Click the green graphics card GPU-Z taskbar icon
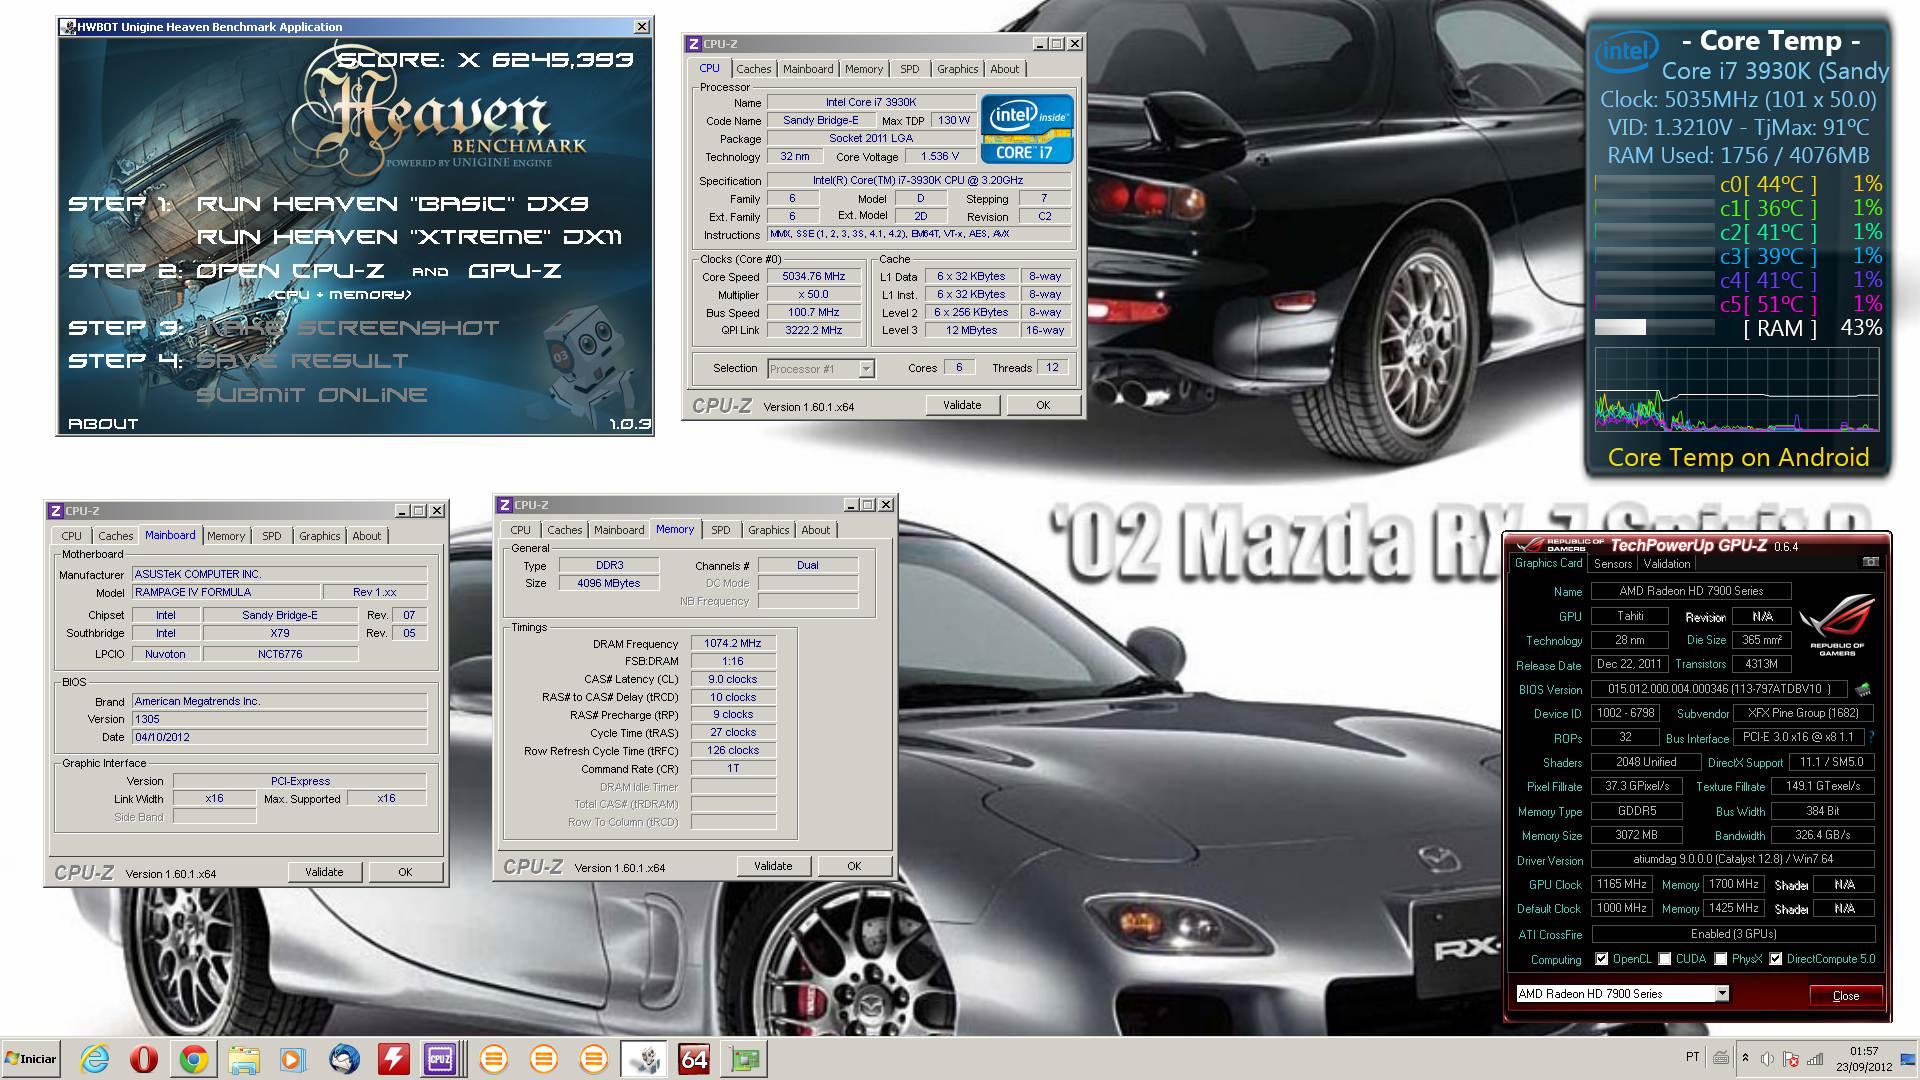The image size is (1920, 1080). 744,1059
